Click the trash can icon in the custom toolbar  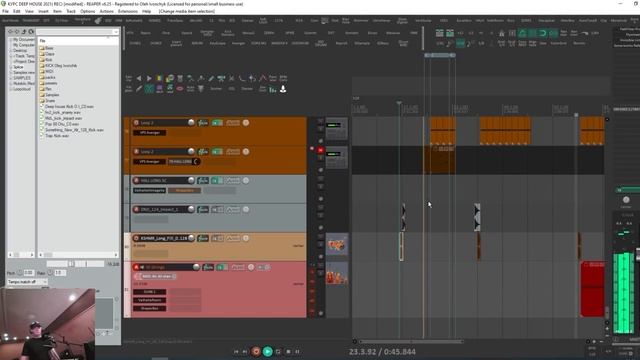[x=180, y=78]
